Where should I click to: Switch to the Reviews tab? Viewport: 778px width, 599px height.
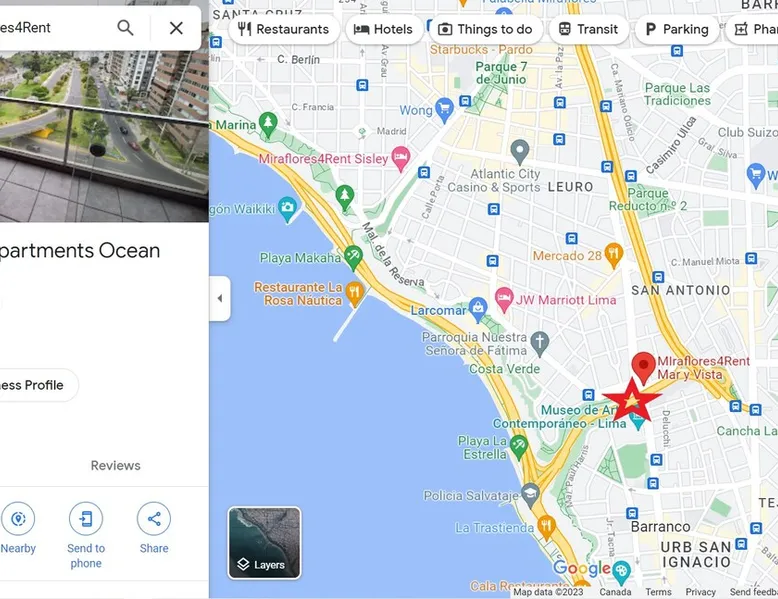pyautogui.click(x=115, y=466)
